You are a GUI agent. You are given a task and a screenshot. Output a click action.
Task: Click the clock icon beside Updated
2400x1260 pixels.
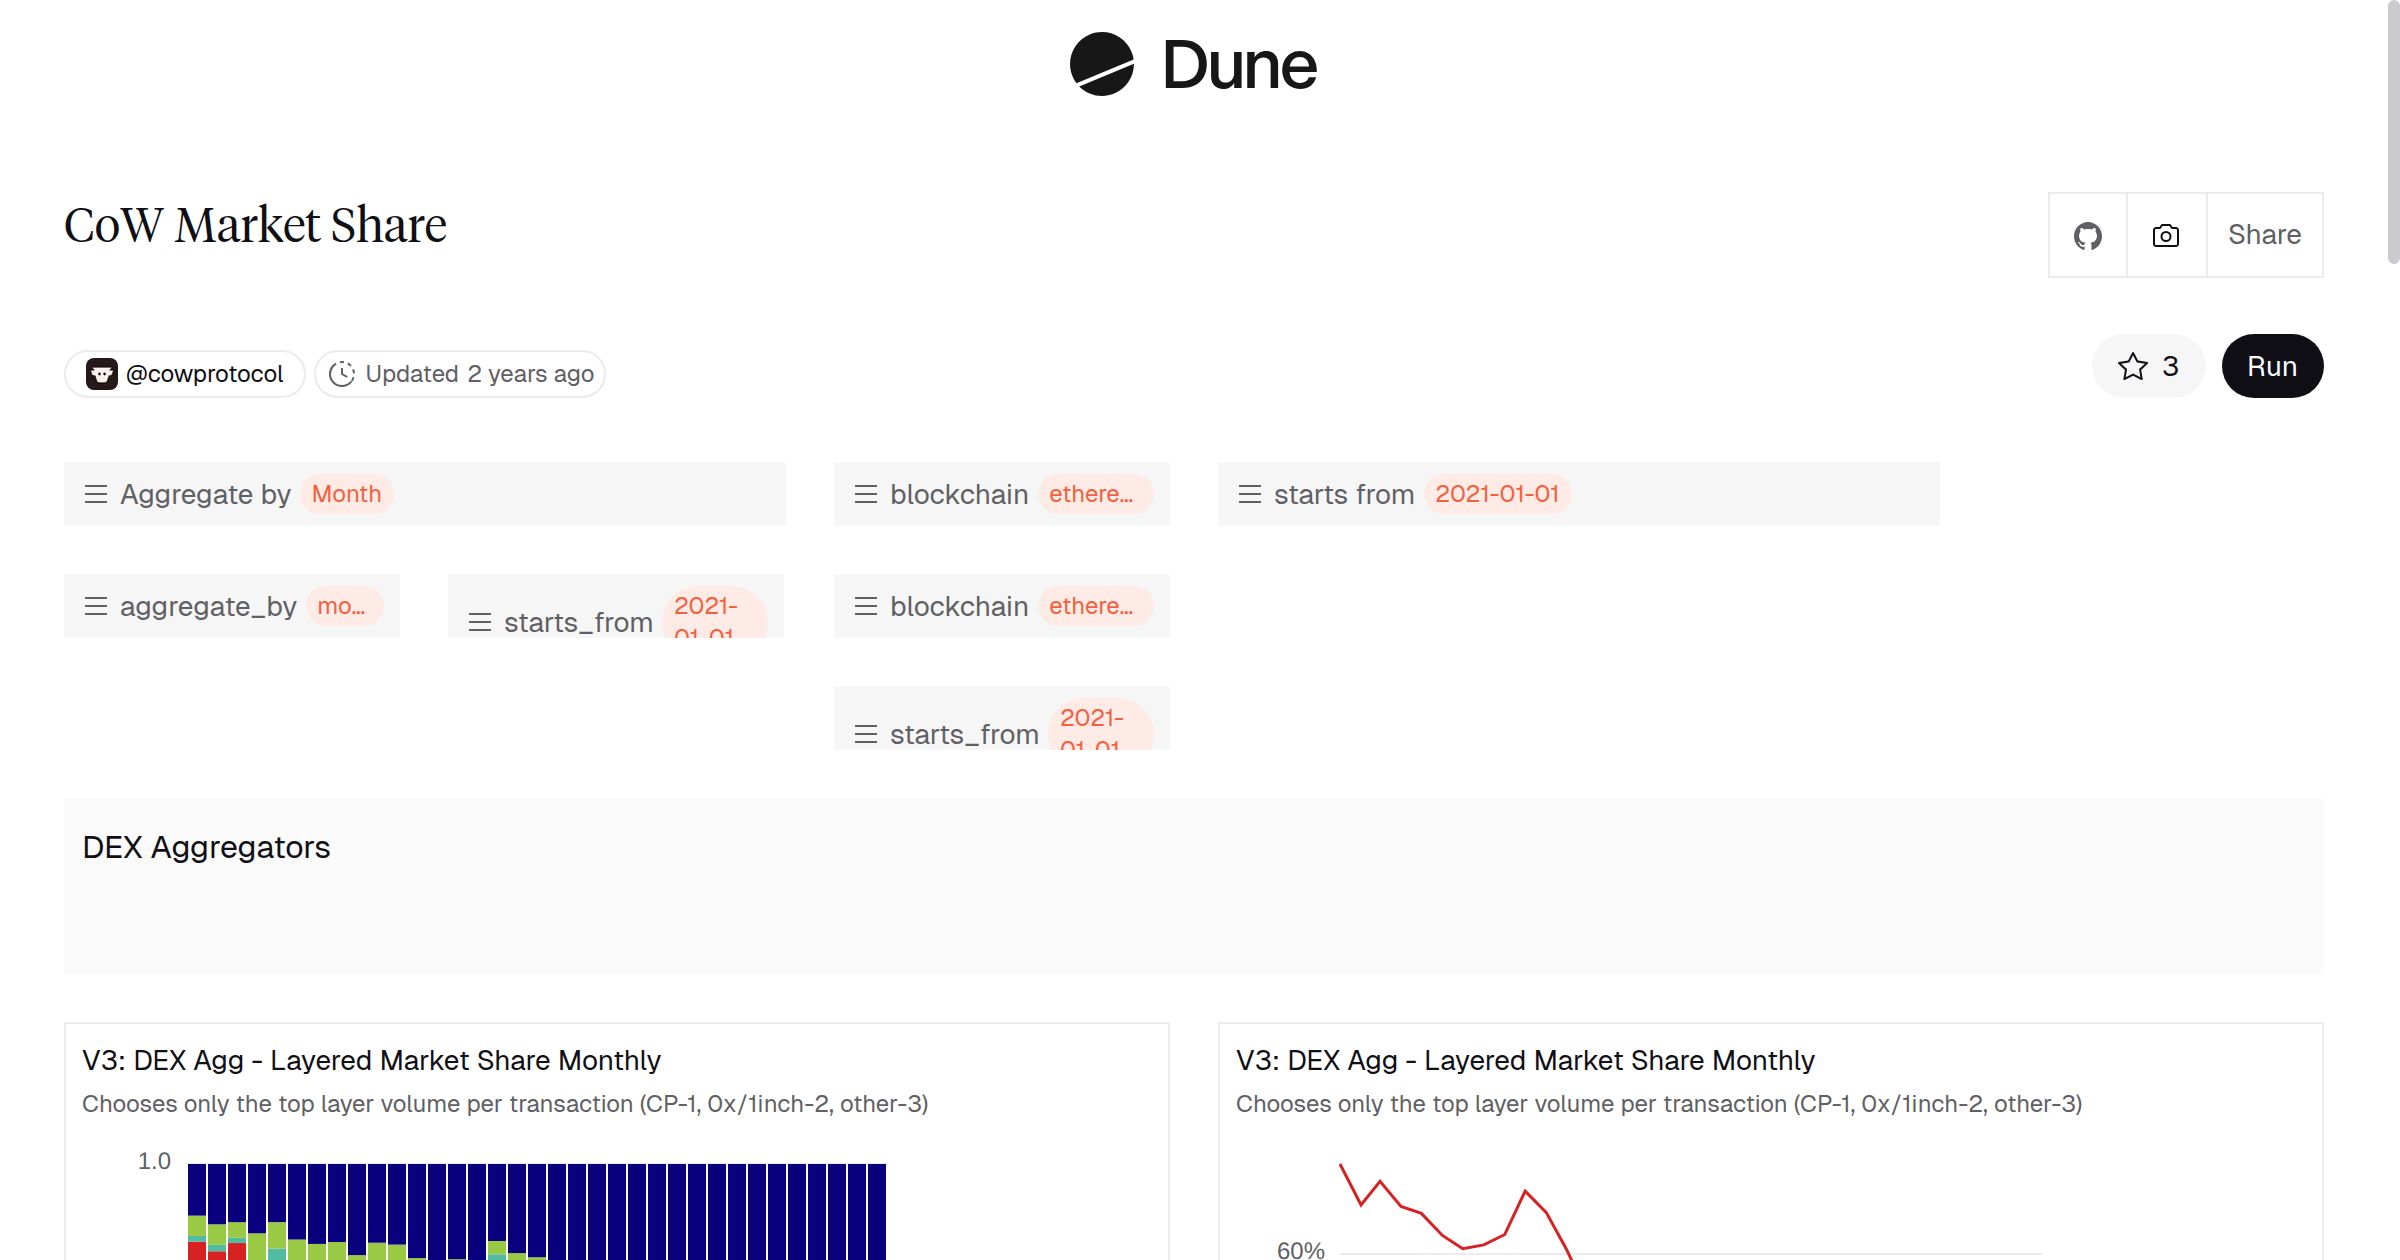point(342,374)
